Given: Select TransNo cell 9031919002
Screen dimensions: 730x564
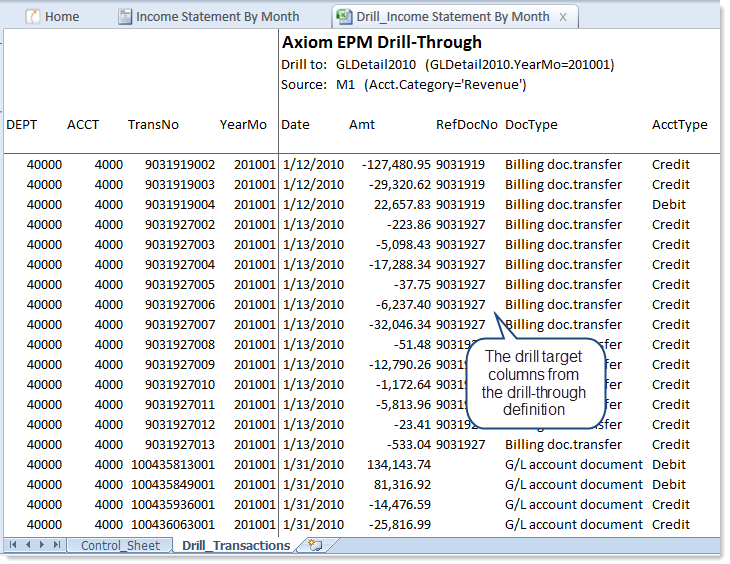Looking at the screenshot, I should click(x=180, y=165).
